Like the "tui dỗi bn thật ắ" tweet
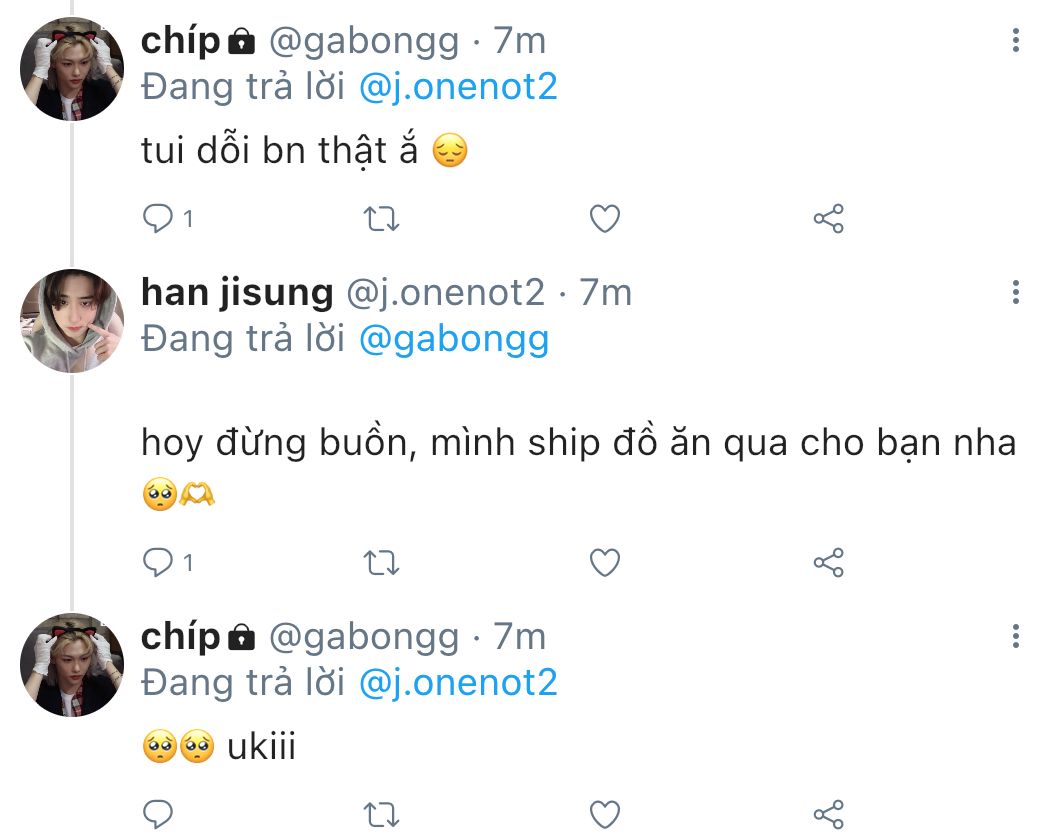Viewport: 1053px width, 839px height. pos(604,218)
